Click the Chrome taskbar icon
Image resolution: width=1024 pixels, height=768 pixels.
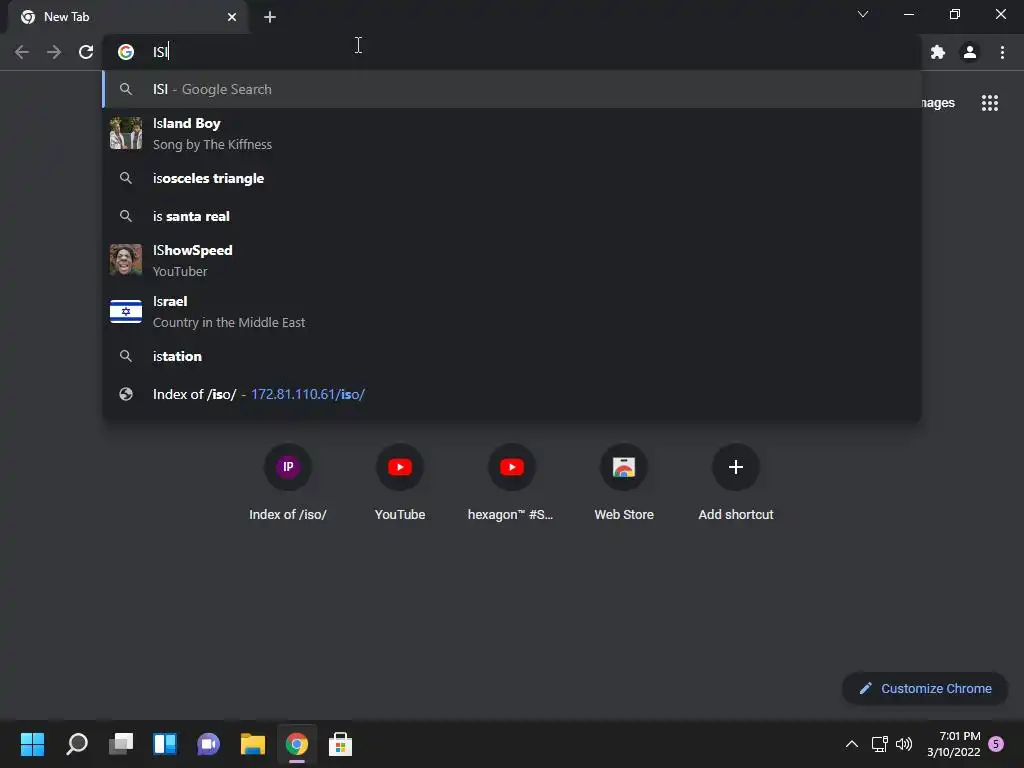coord(296,744)
